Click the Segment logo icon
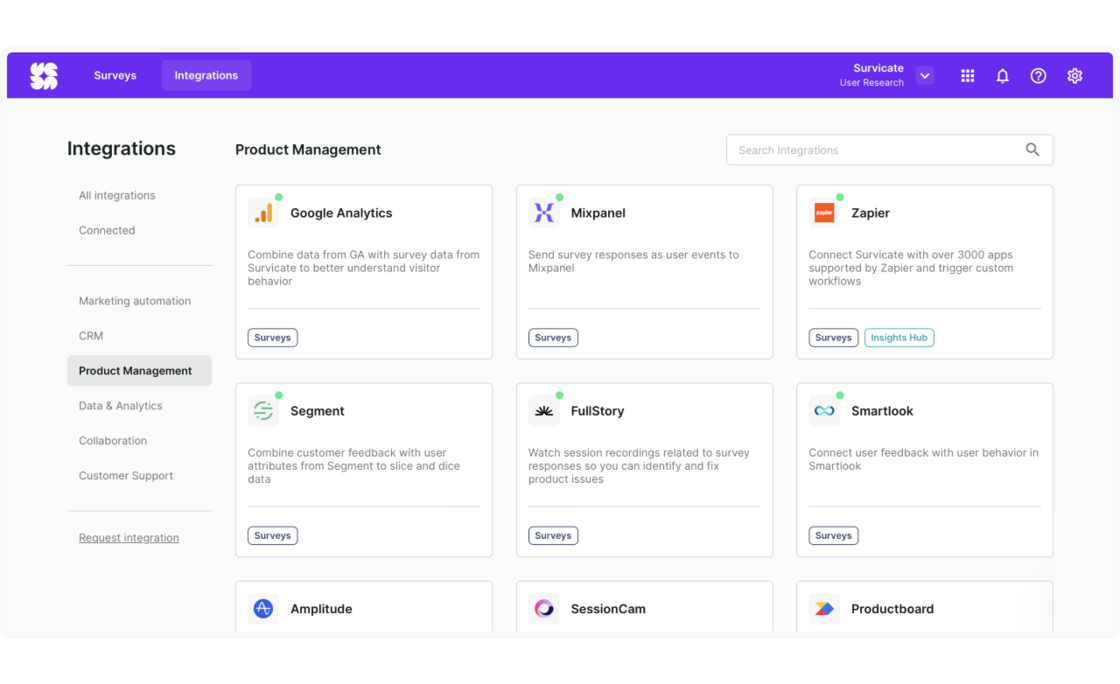1120x684 pixels. click(x=263, y=411)
